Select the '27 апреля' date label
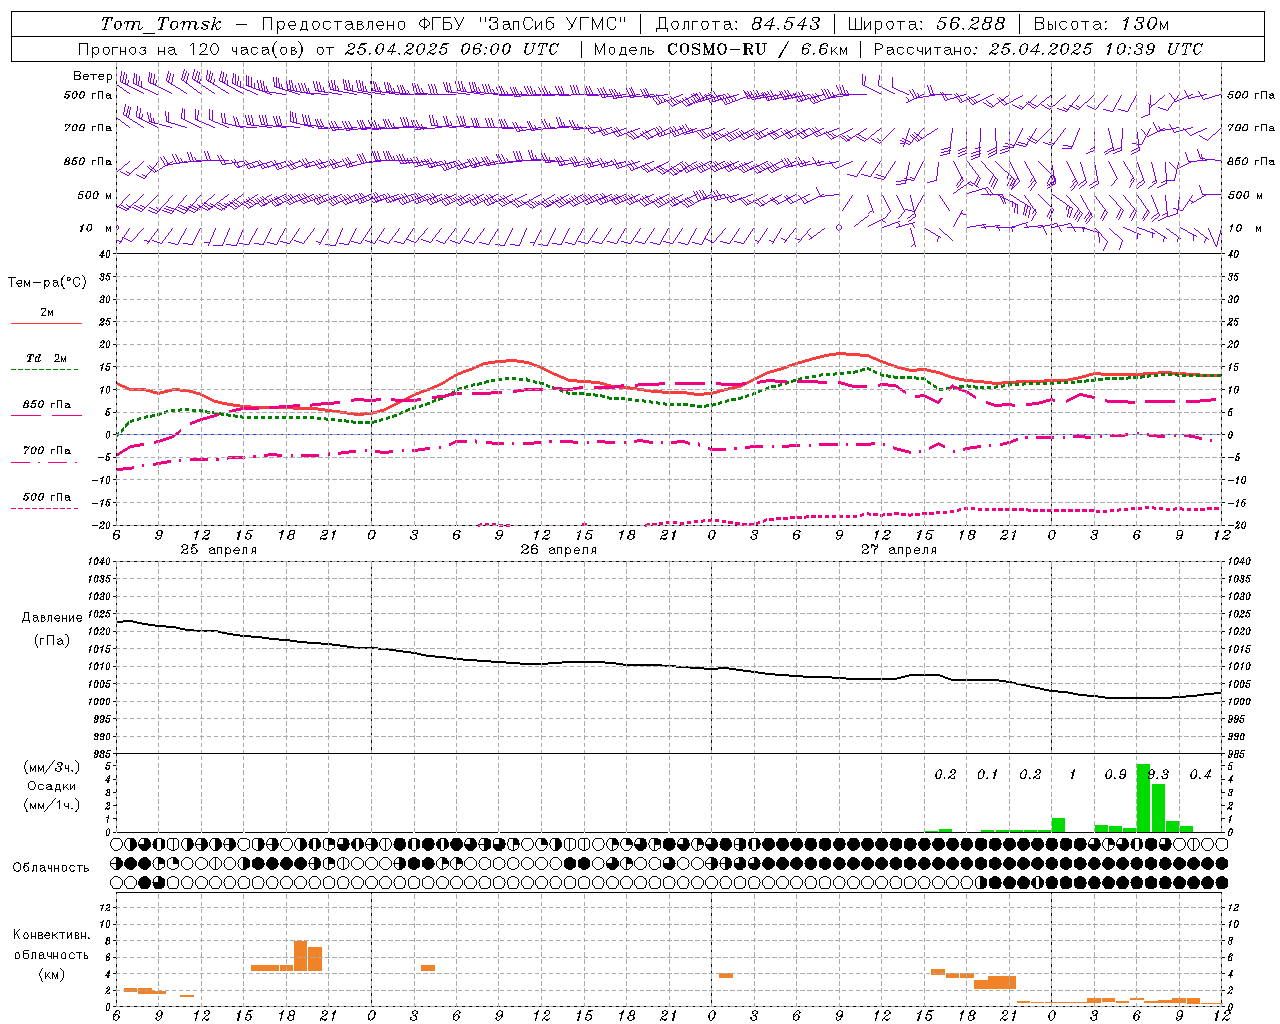The image size is (1280, 1024). (899, 550)
